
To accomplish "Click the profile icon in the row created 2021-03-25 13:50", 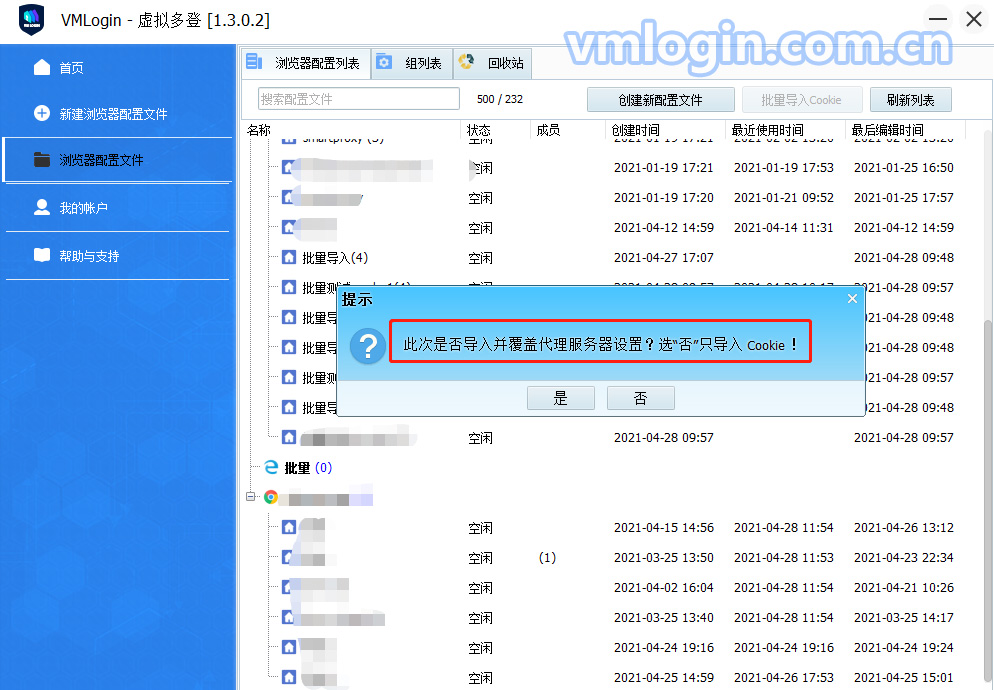I will tap(289, 557).
